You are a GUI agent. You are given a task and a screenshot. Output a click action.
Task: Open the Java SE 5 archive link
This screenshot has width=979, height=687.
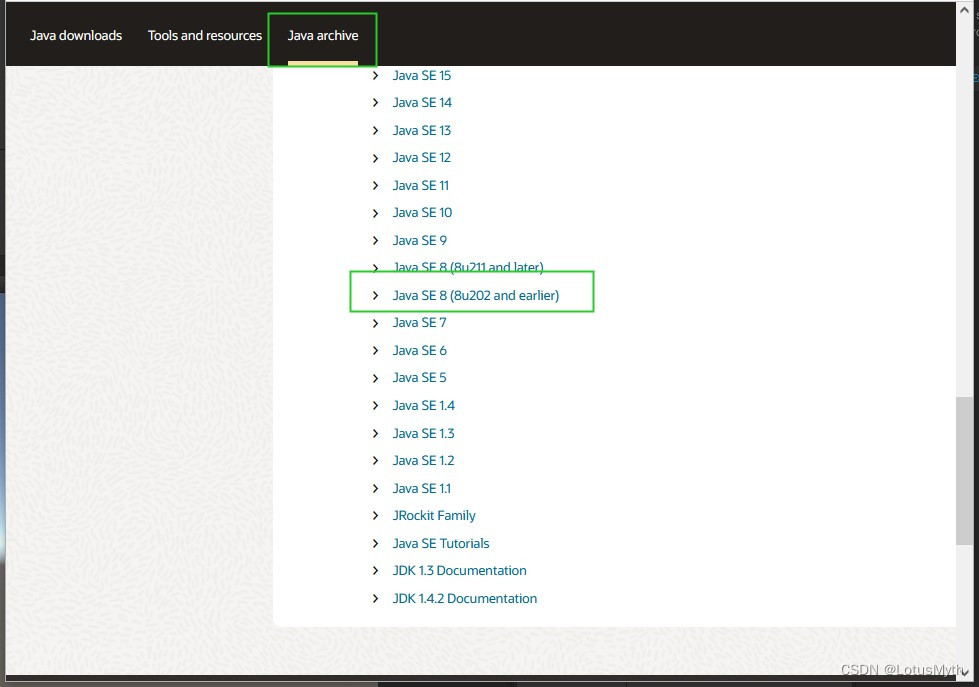point(420,377)
